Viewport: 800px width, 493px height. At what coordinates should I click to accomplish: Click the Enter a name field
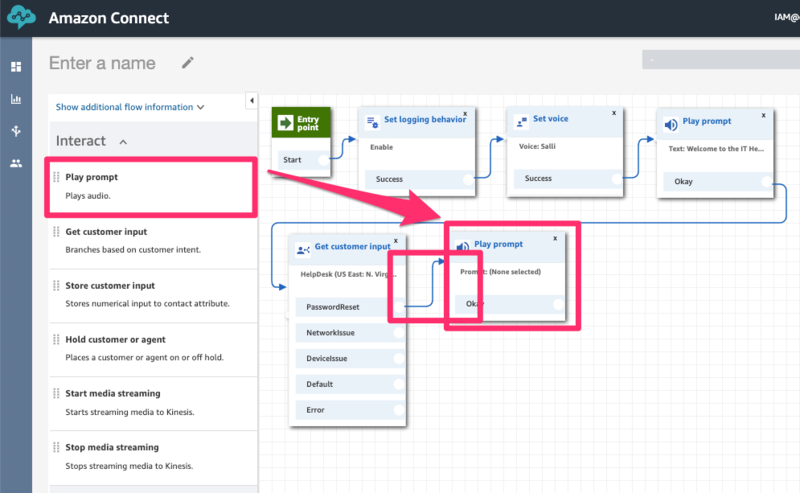tap(102, 63)
